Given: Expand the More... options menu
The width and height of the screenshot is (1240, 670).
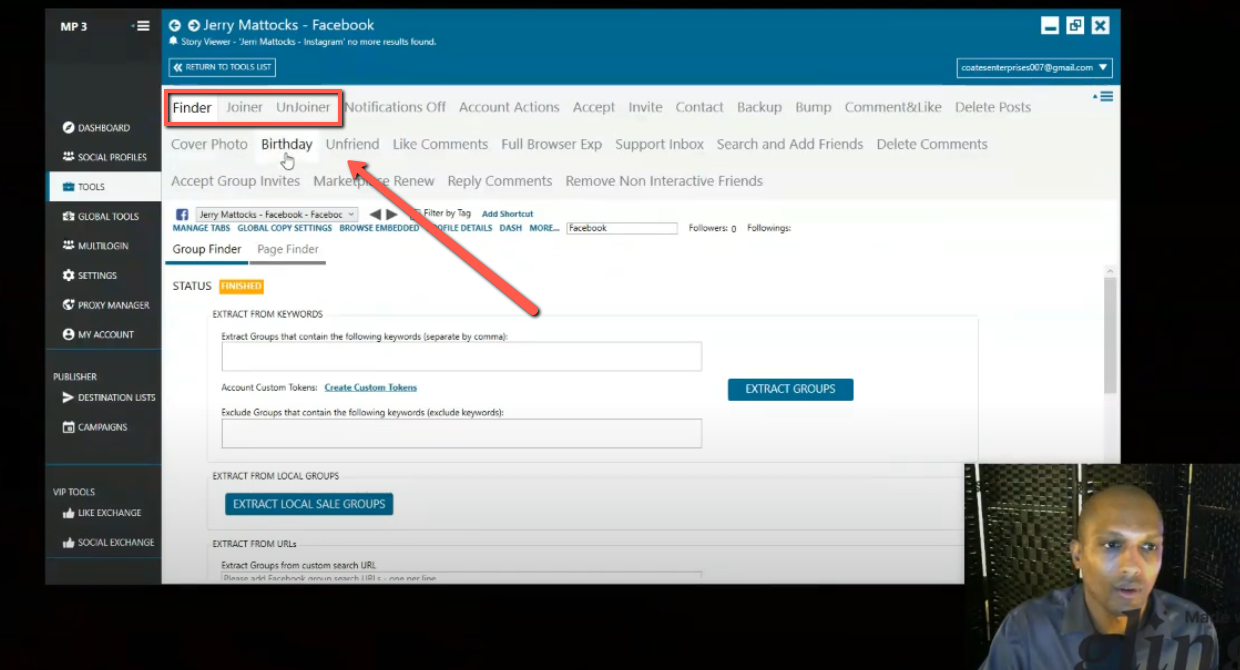Looking at the screenshot, I should pos(544,227).
